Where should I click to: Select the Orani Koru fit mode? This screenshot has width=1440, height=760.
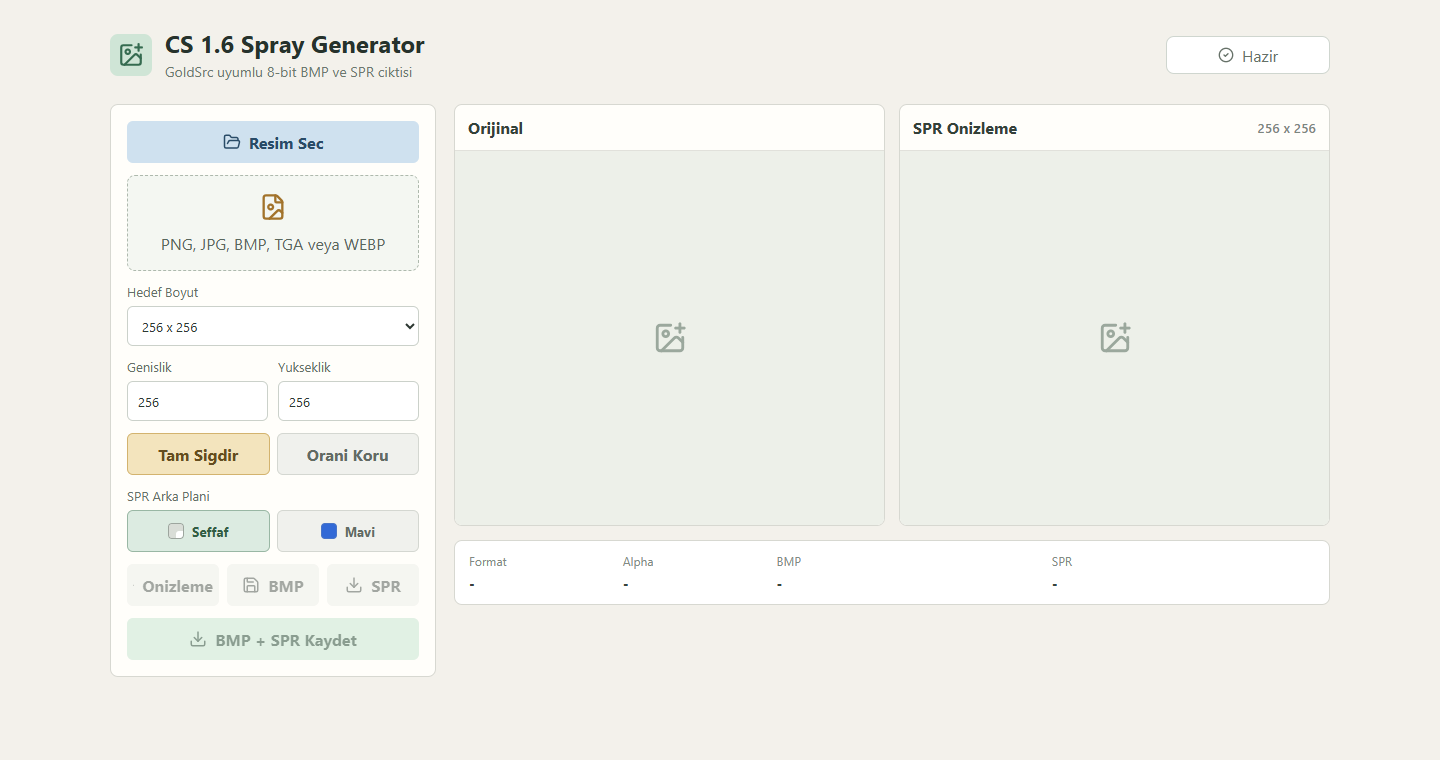[x=348, y=454]
